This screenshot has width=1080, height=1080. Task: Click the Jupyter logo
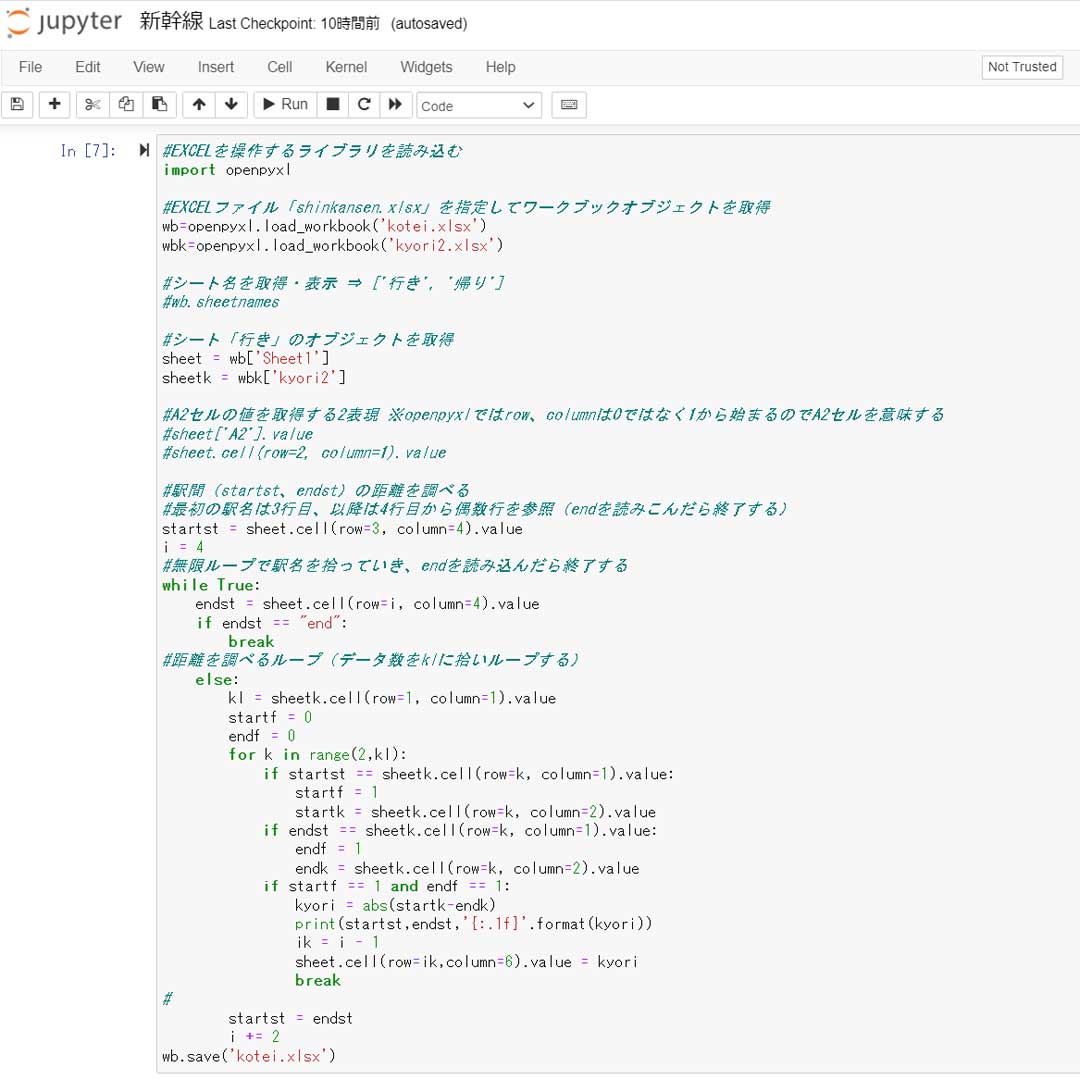tap(63, 22)
